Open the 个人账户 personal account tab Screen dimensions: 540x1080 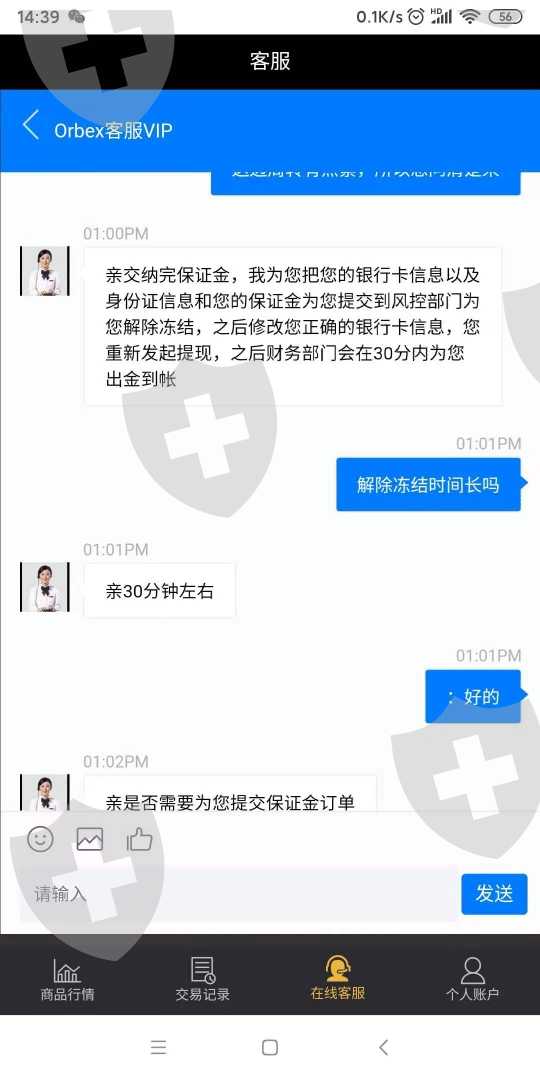472,978
